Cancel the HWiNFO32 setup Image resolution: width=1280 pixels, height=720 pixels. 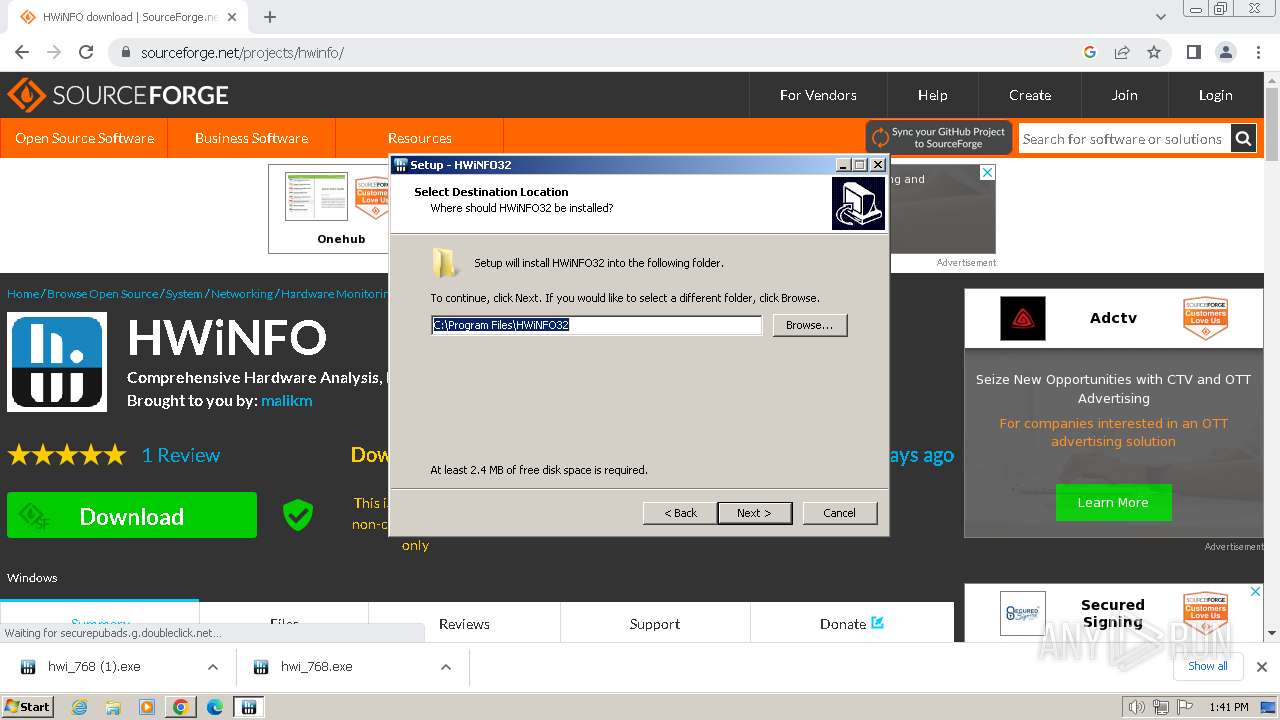(839, 513)
